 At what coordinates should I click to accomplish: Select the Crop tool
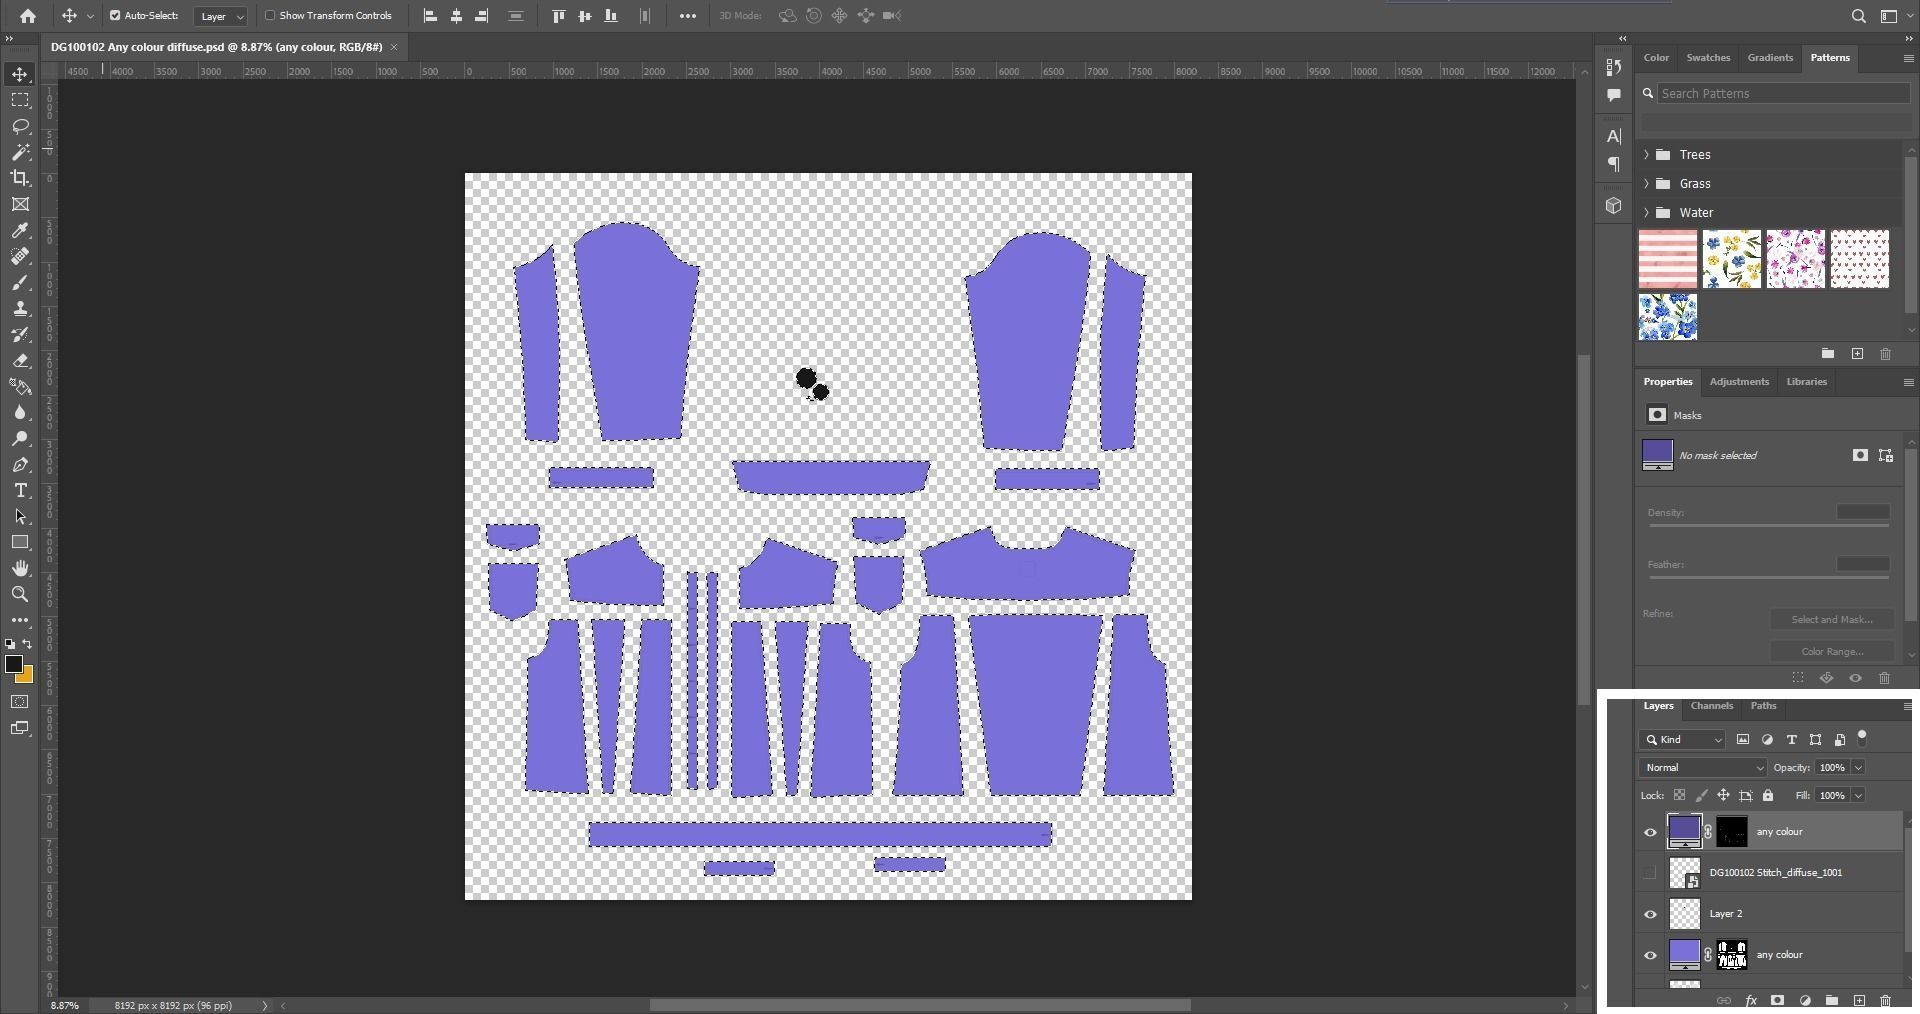(20, 178)
